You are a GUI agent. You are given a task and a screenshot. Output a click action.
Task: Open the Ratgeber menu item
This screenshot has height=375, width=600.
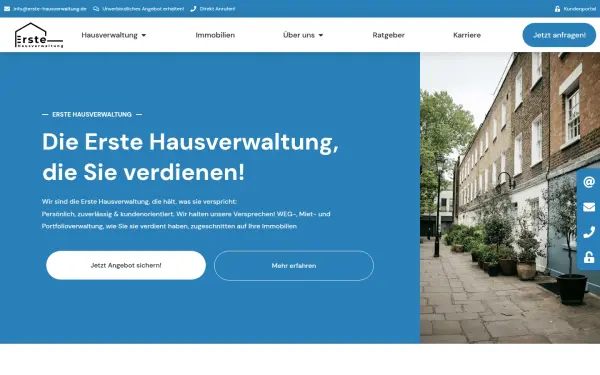pyautogui.click(x=388, y=35)
